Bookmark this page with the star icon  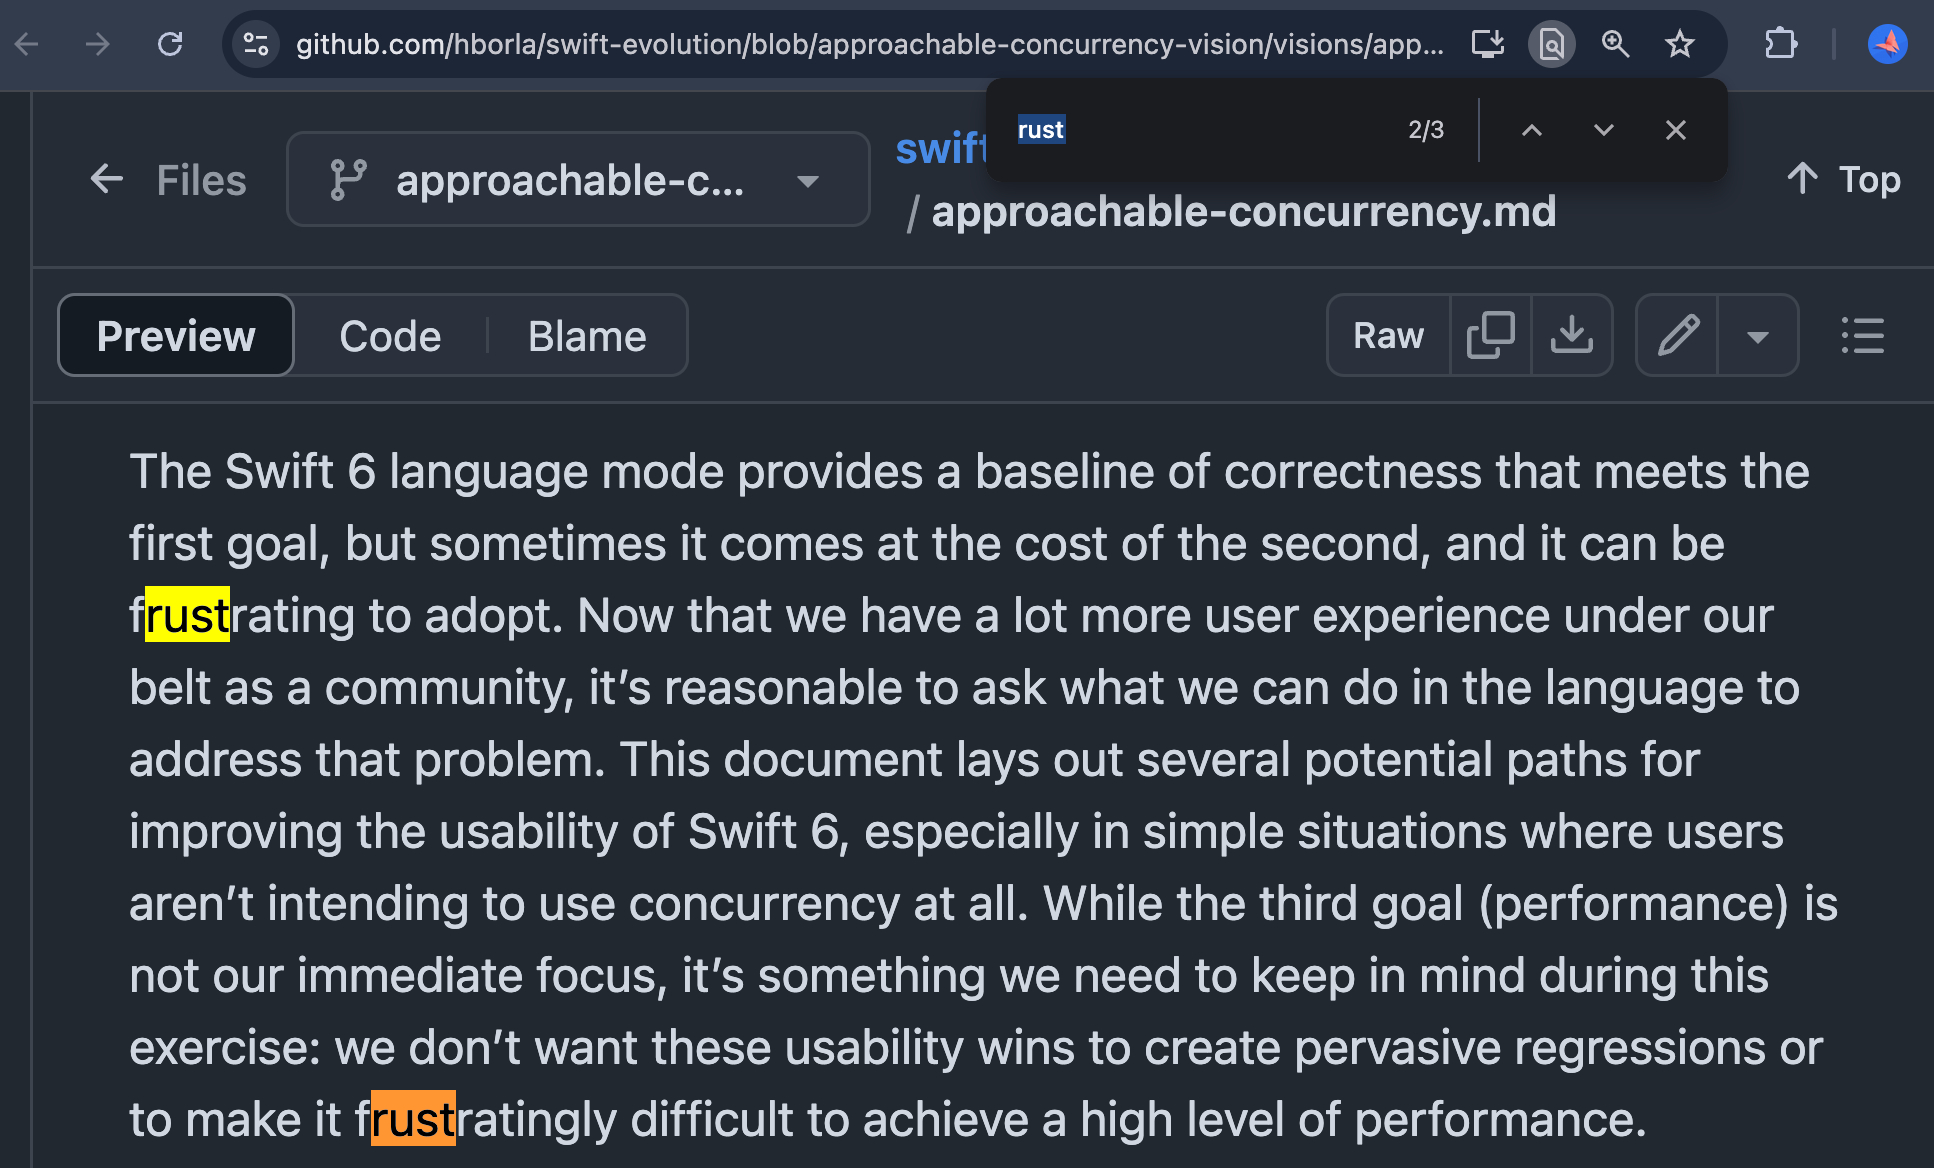click(x=1679, y=44)
